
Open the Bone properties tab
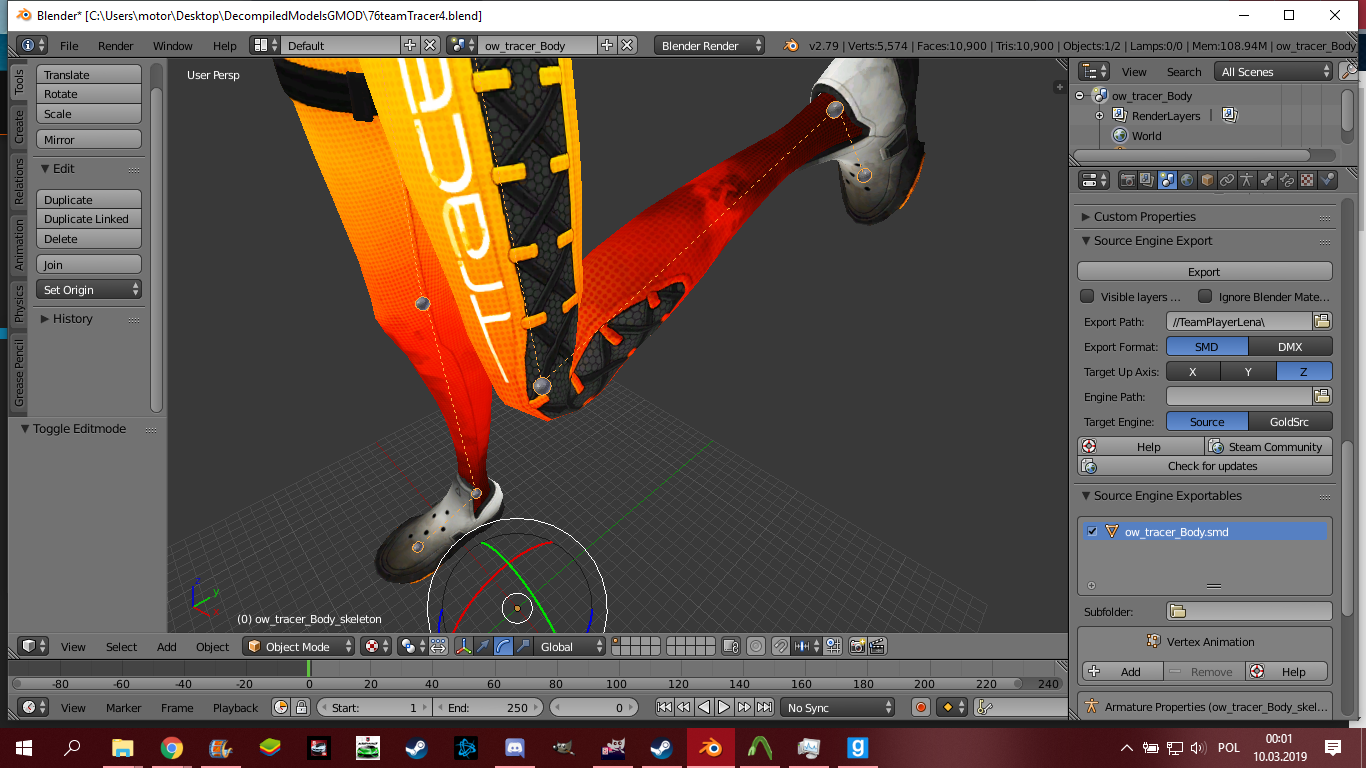1267,180
